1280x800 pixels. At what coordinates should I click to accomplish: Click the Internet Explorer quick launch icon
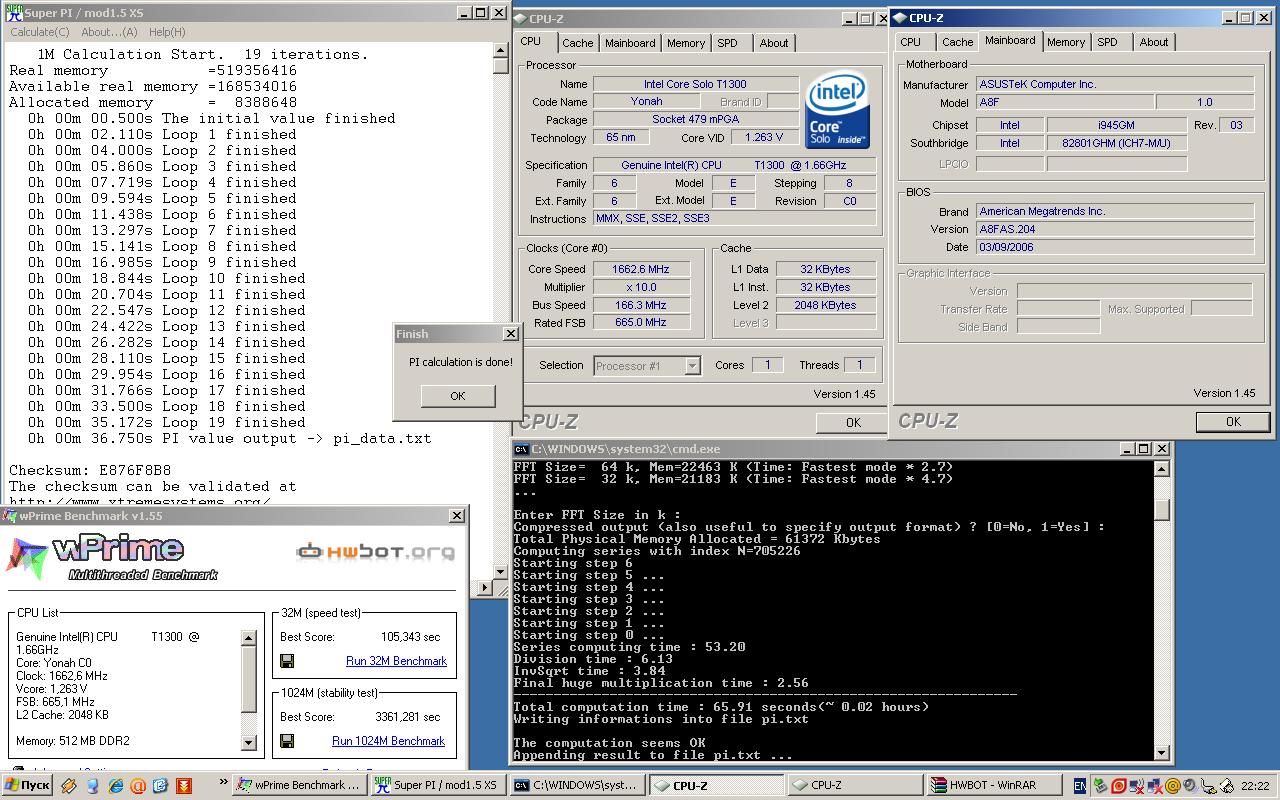(x=115, y=786)
